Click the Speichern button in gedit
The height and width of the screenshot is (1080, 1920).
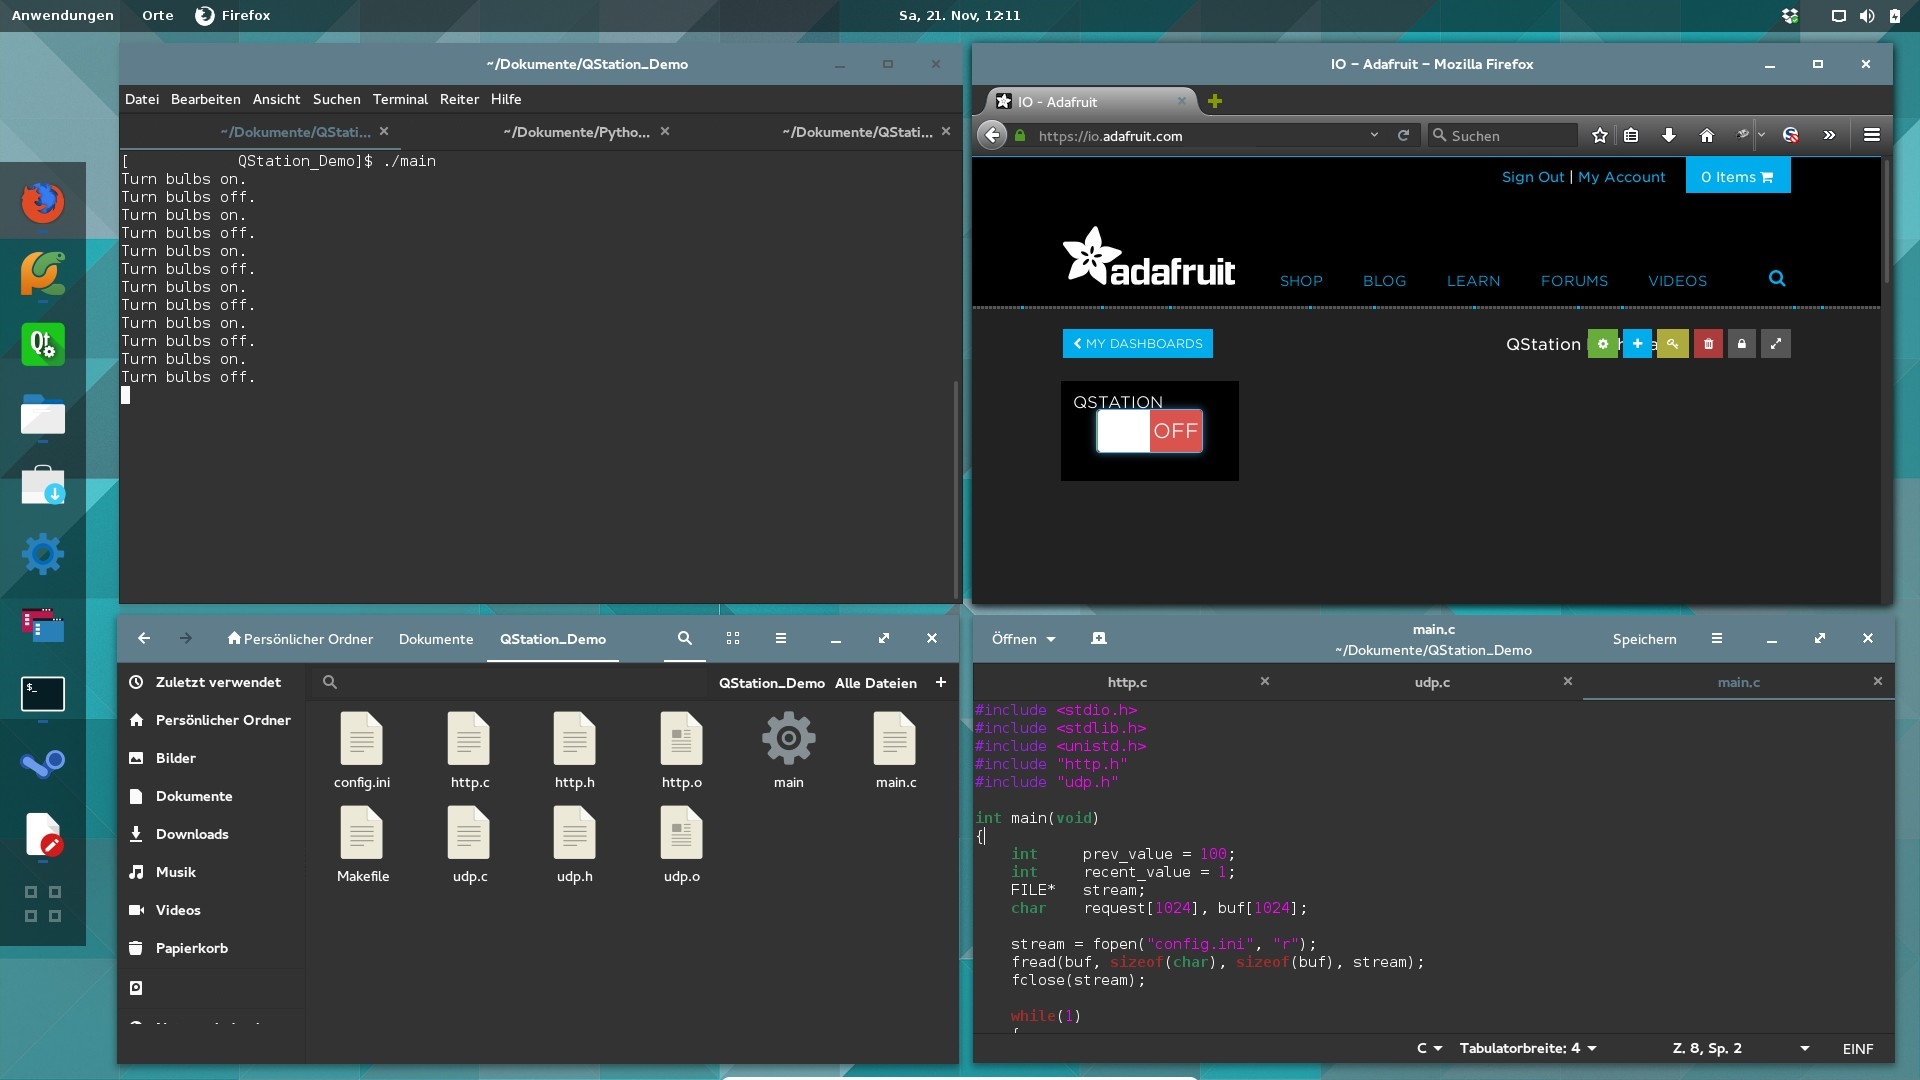coord(1644,639)
